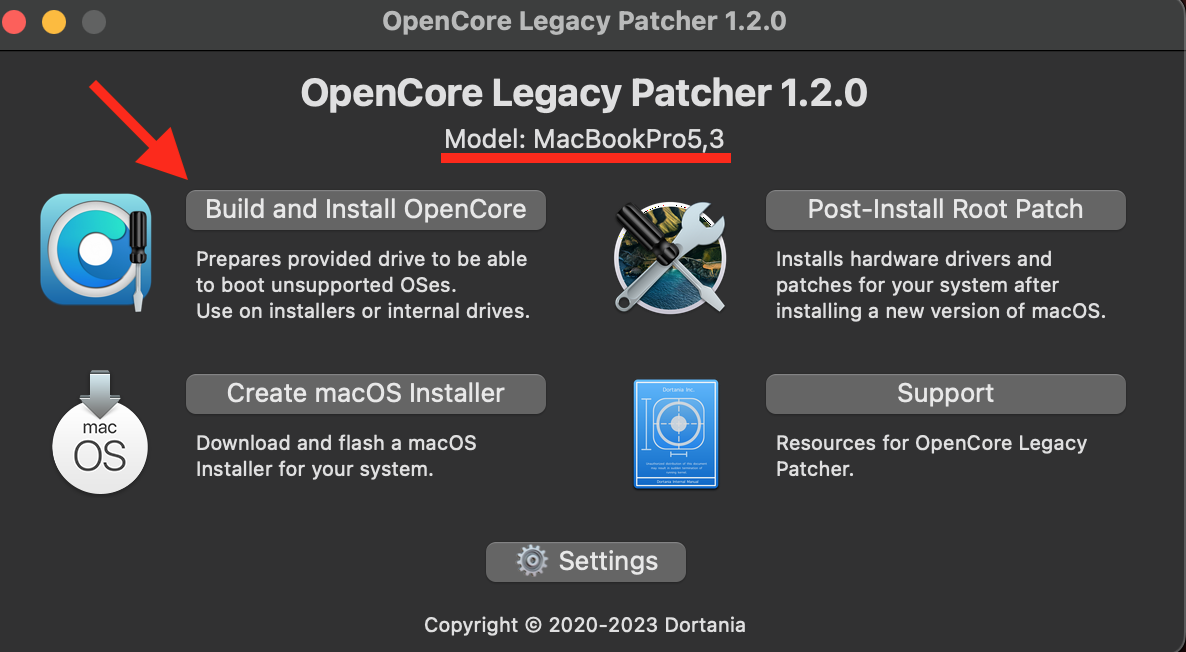Click the "Installs hardware drivers" description text
Image resolution: width=1186 pixels, height=652 pixels.
tap(940, 285)
